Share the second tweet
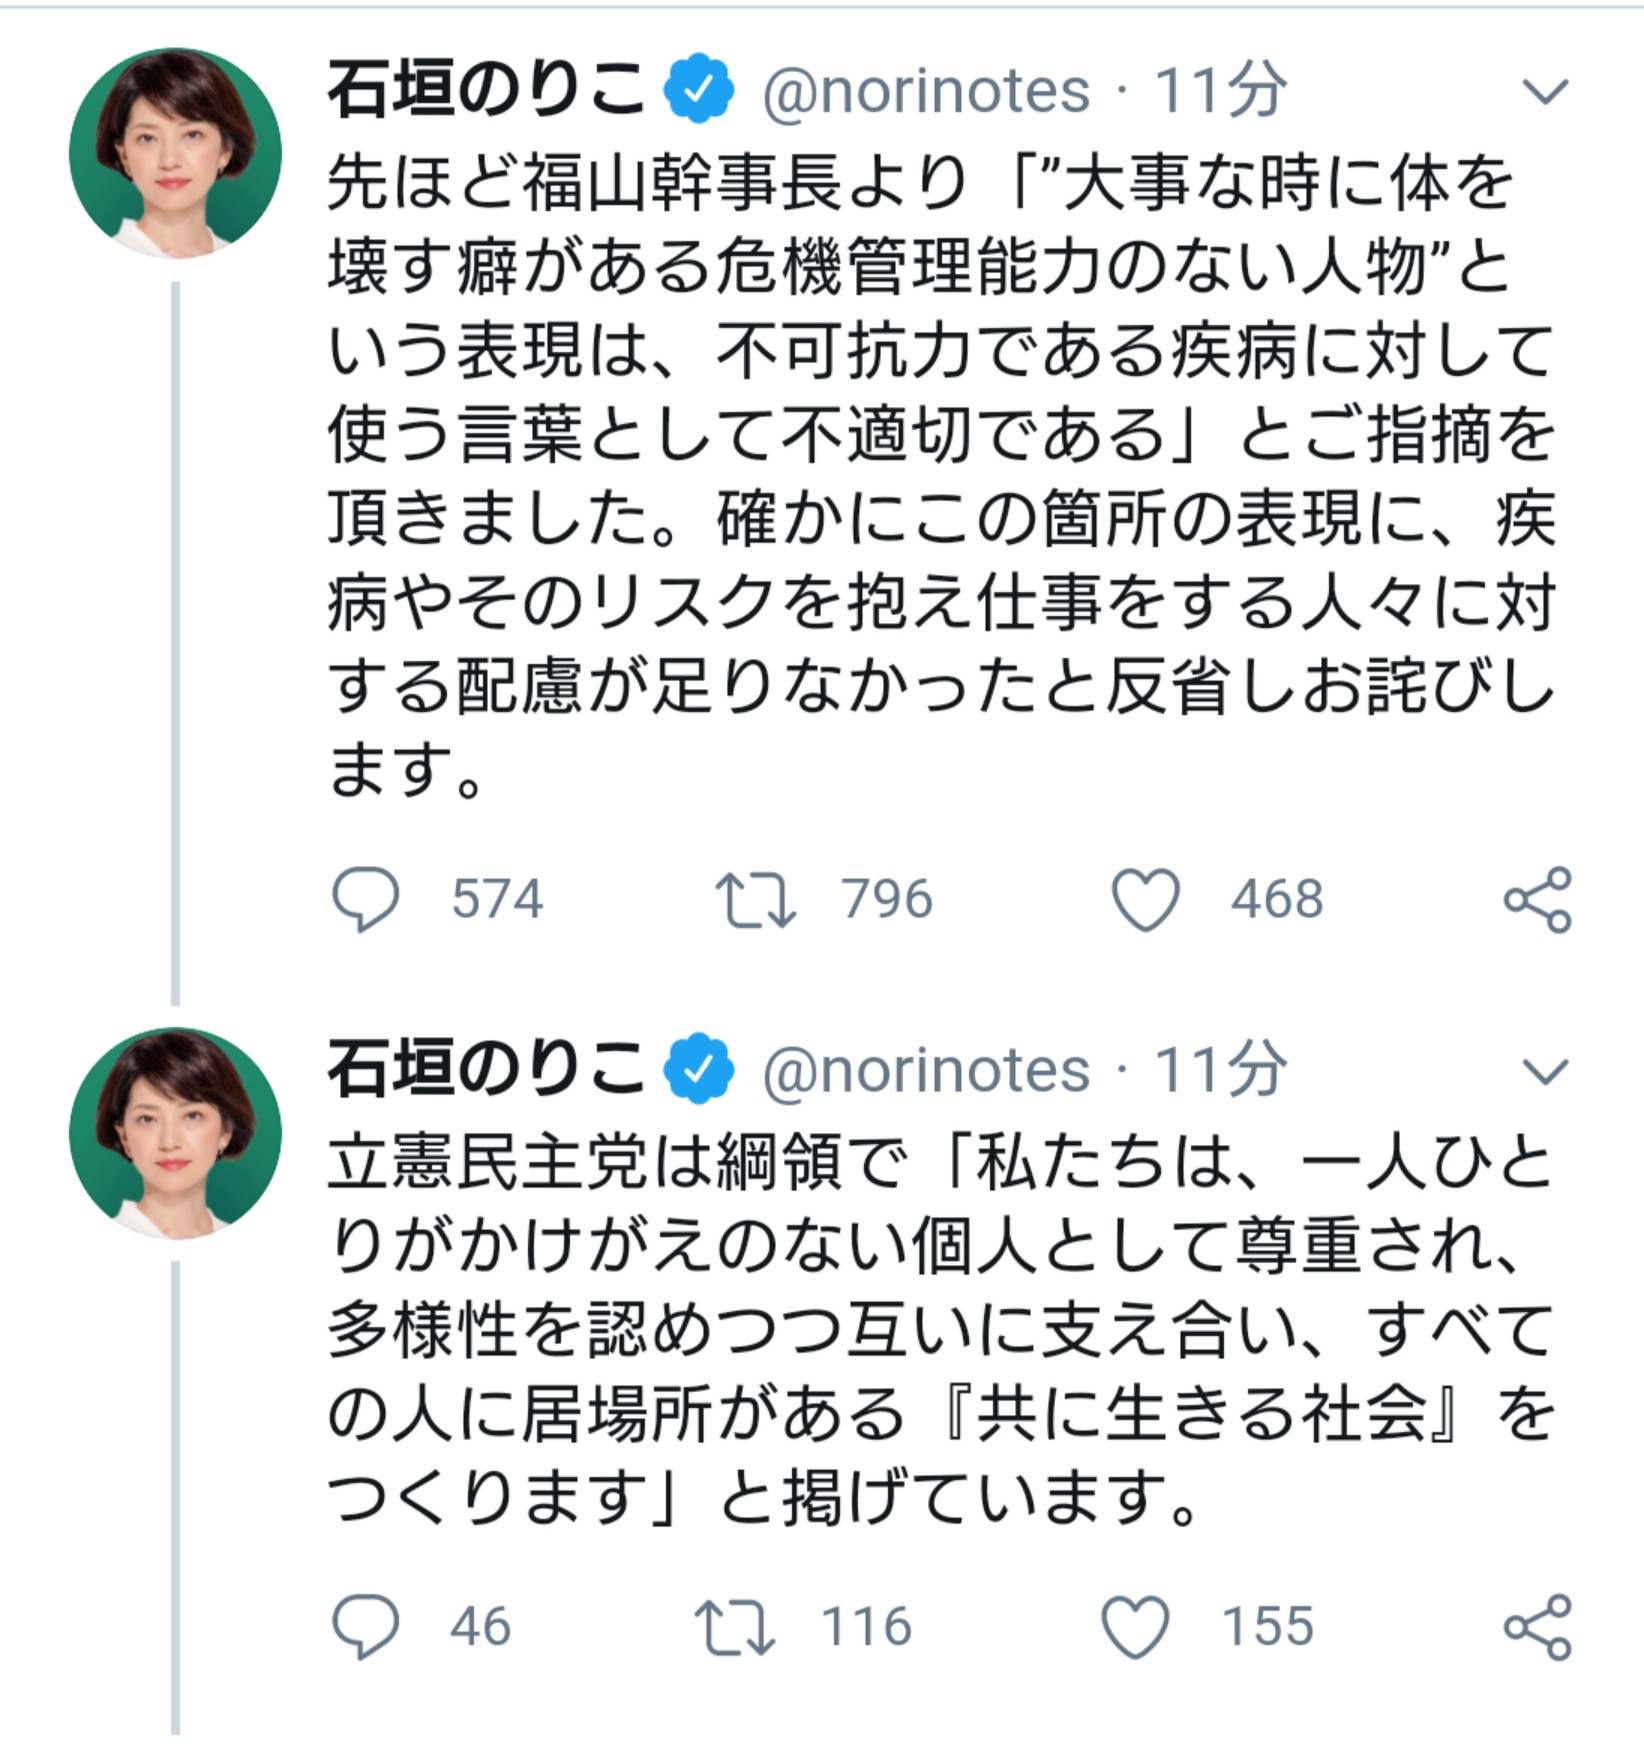1644x1746 pixels. (1537, 1627)
